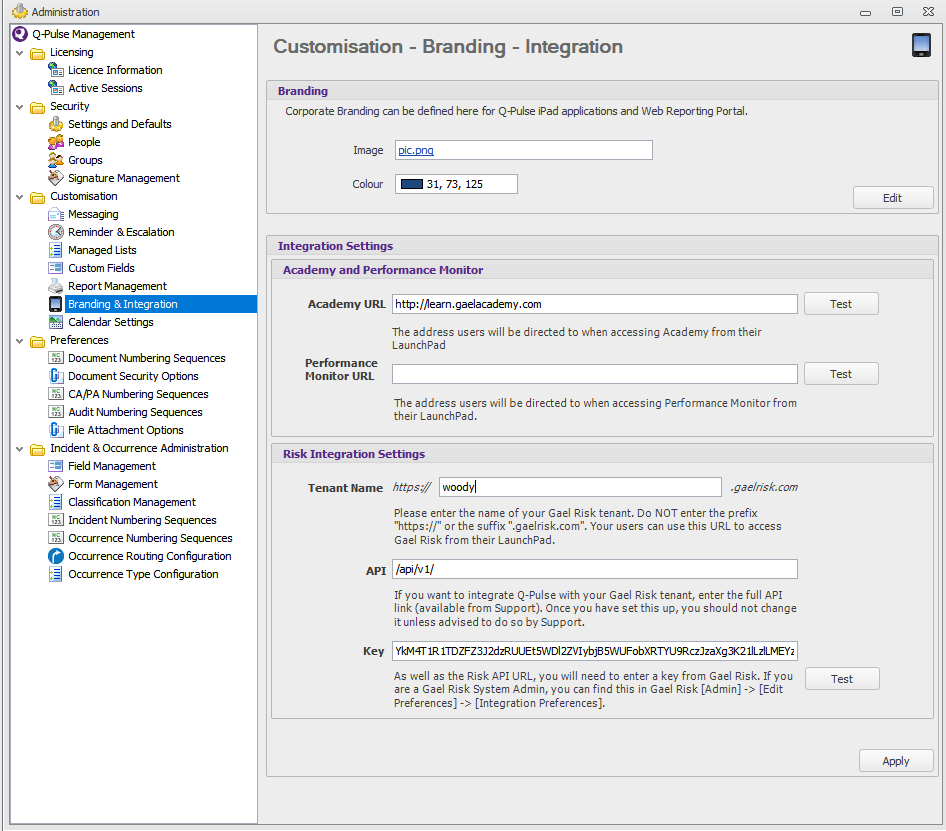This screenshot has height=831, width=946.
Task: Click the Signature Management icon
Action: click(56, 178)
